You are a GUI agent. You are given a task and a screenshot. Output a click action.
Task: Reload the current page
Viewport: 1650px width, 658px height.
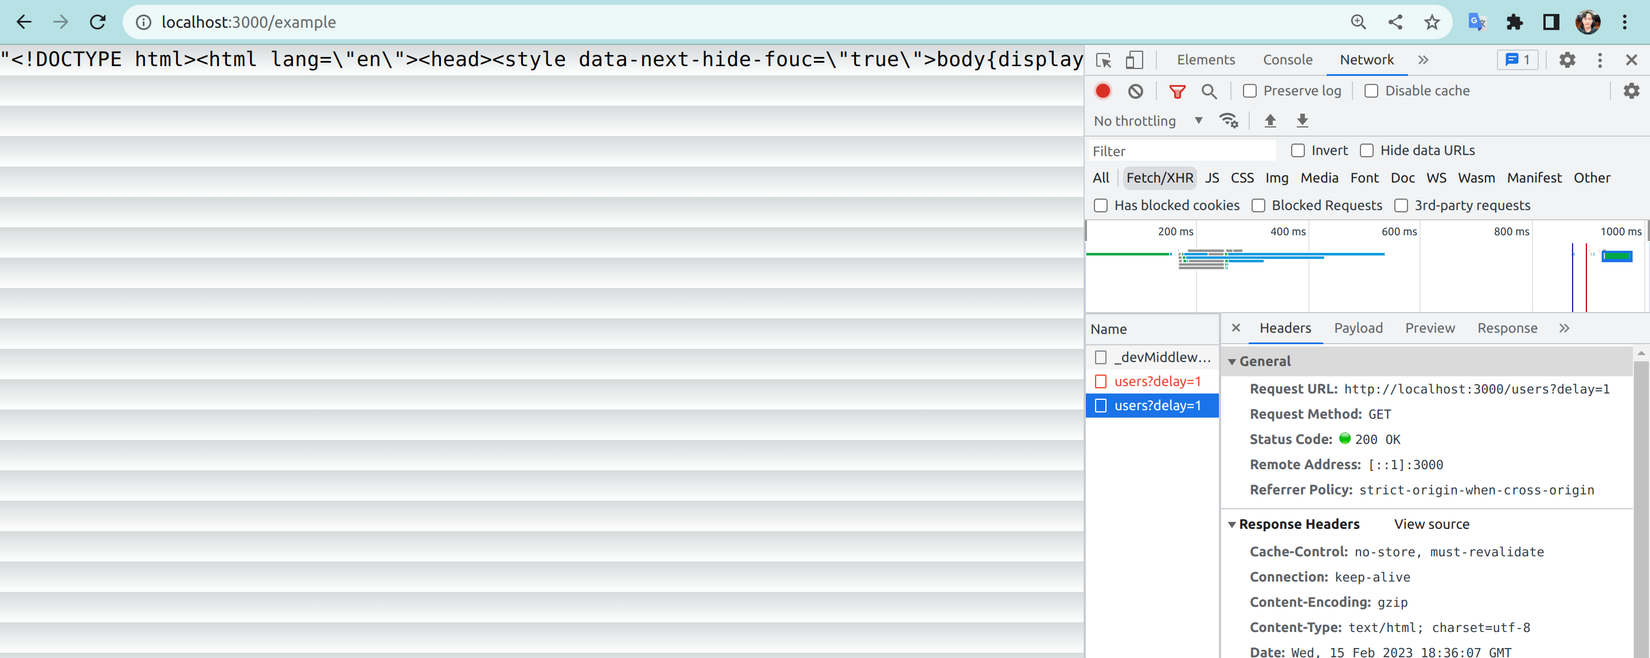(x=98, y=22)
